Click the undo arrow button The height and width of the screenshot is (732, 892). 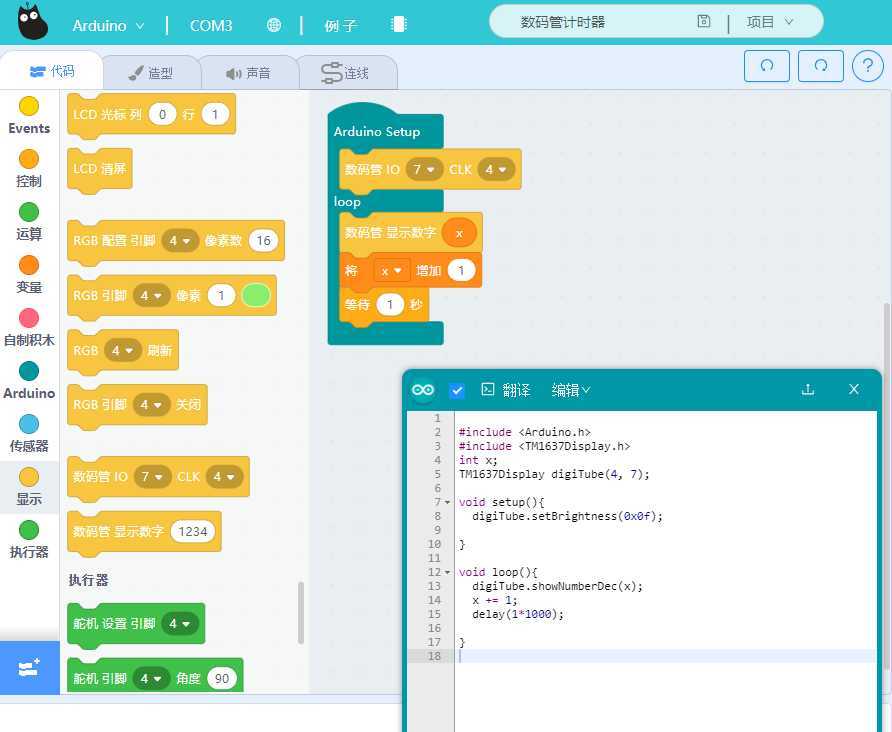click(x=766, y=66)
